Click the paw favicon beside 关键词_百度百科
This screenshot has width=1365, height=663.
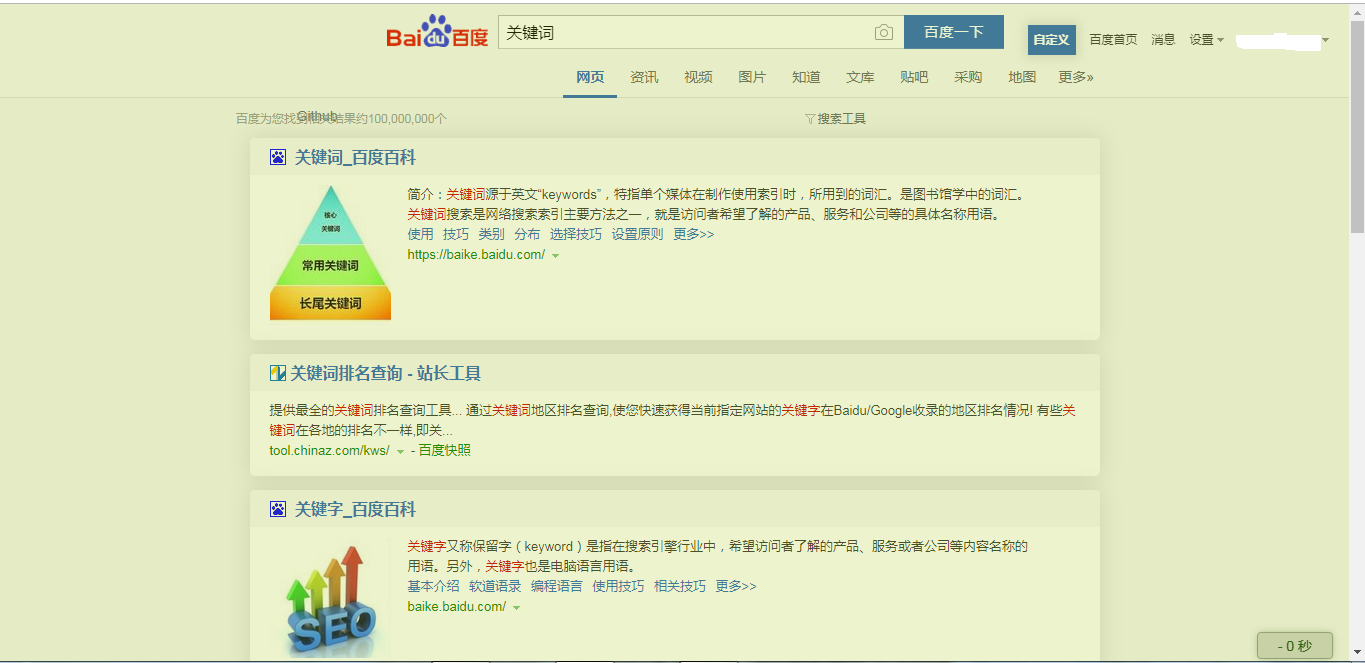(x=278, y=157)
